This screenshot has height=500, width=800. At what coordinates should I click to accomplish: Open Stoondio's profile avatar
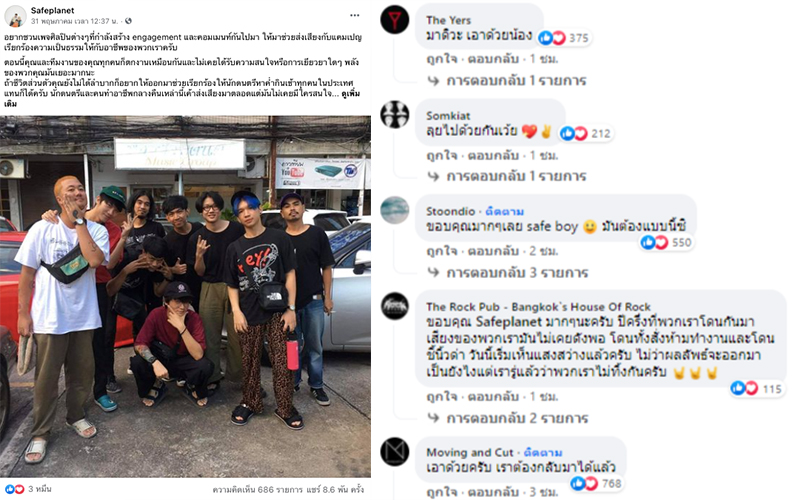pos(395,210)
